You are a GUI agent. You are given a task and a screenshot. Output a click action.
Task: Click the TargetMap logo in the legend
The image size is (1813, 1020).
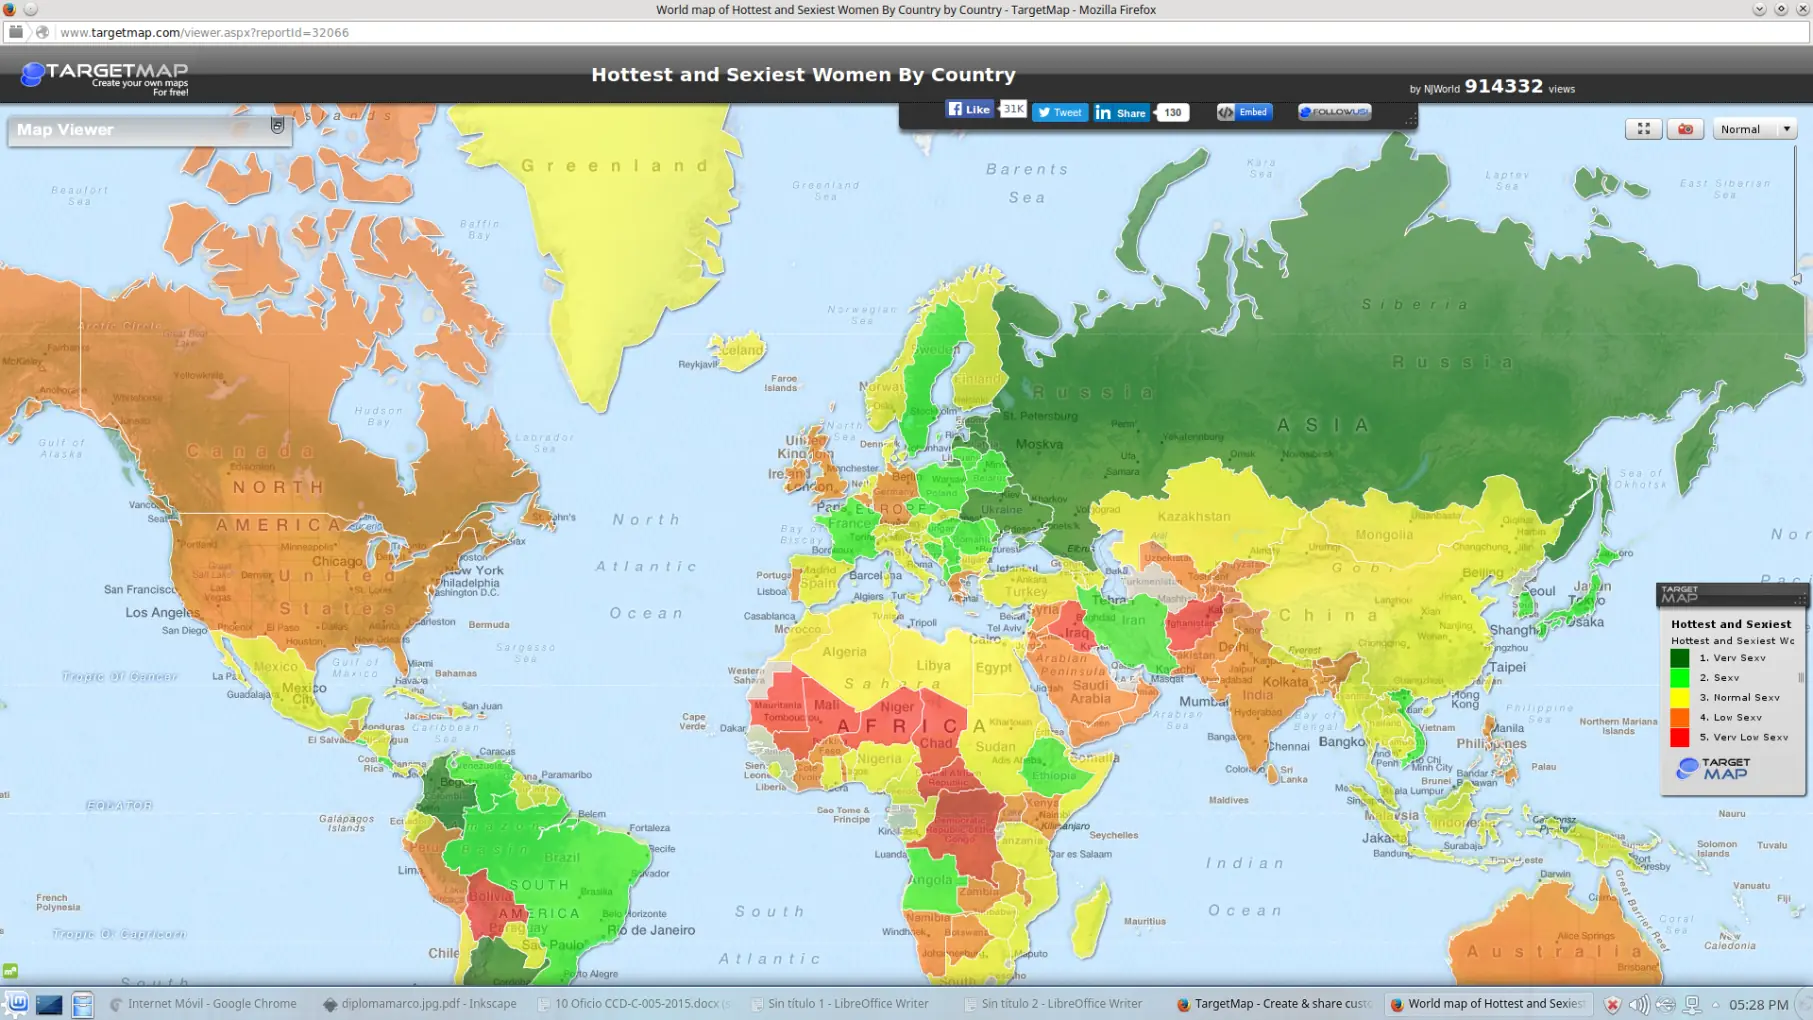tap(1713, 768)
